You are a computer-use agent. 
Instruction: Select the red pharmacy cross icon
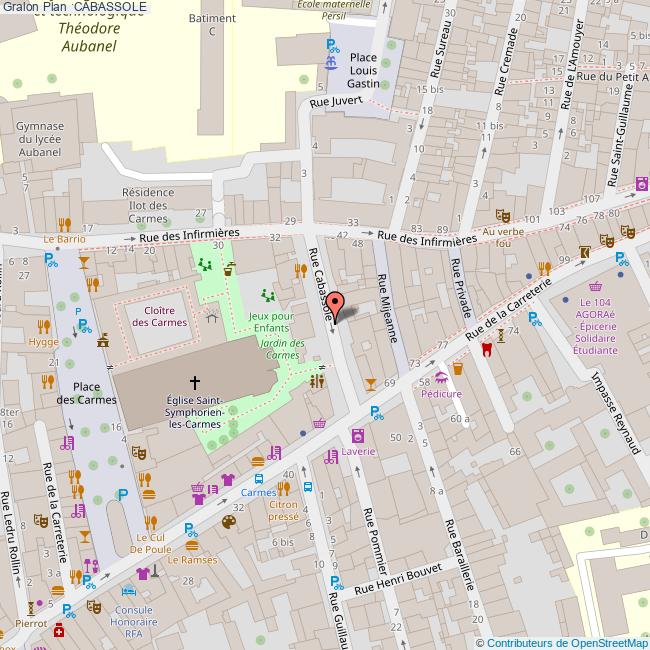click(59, 631)
